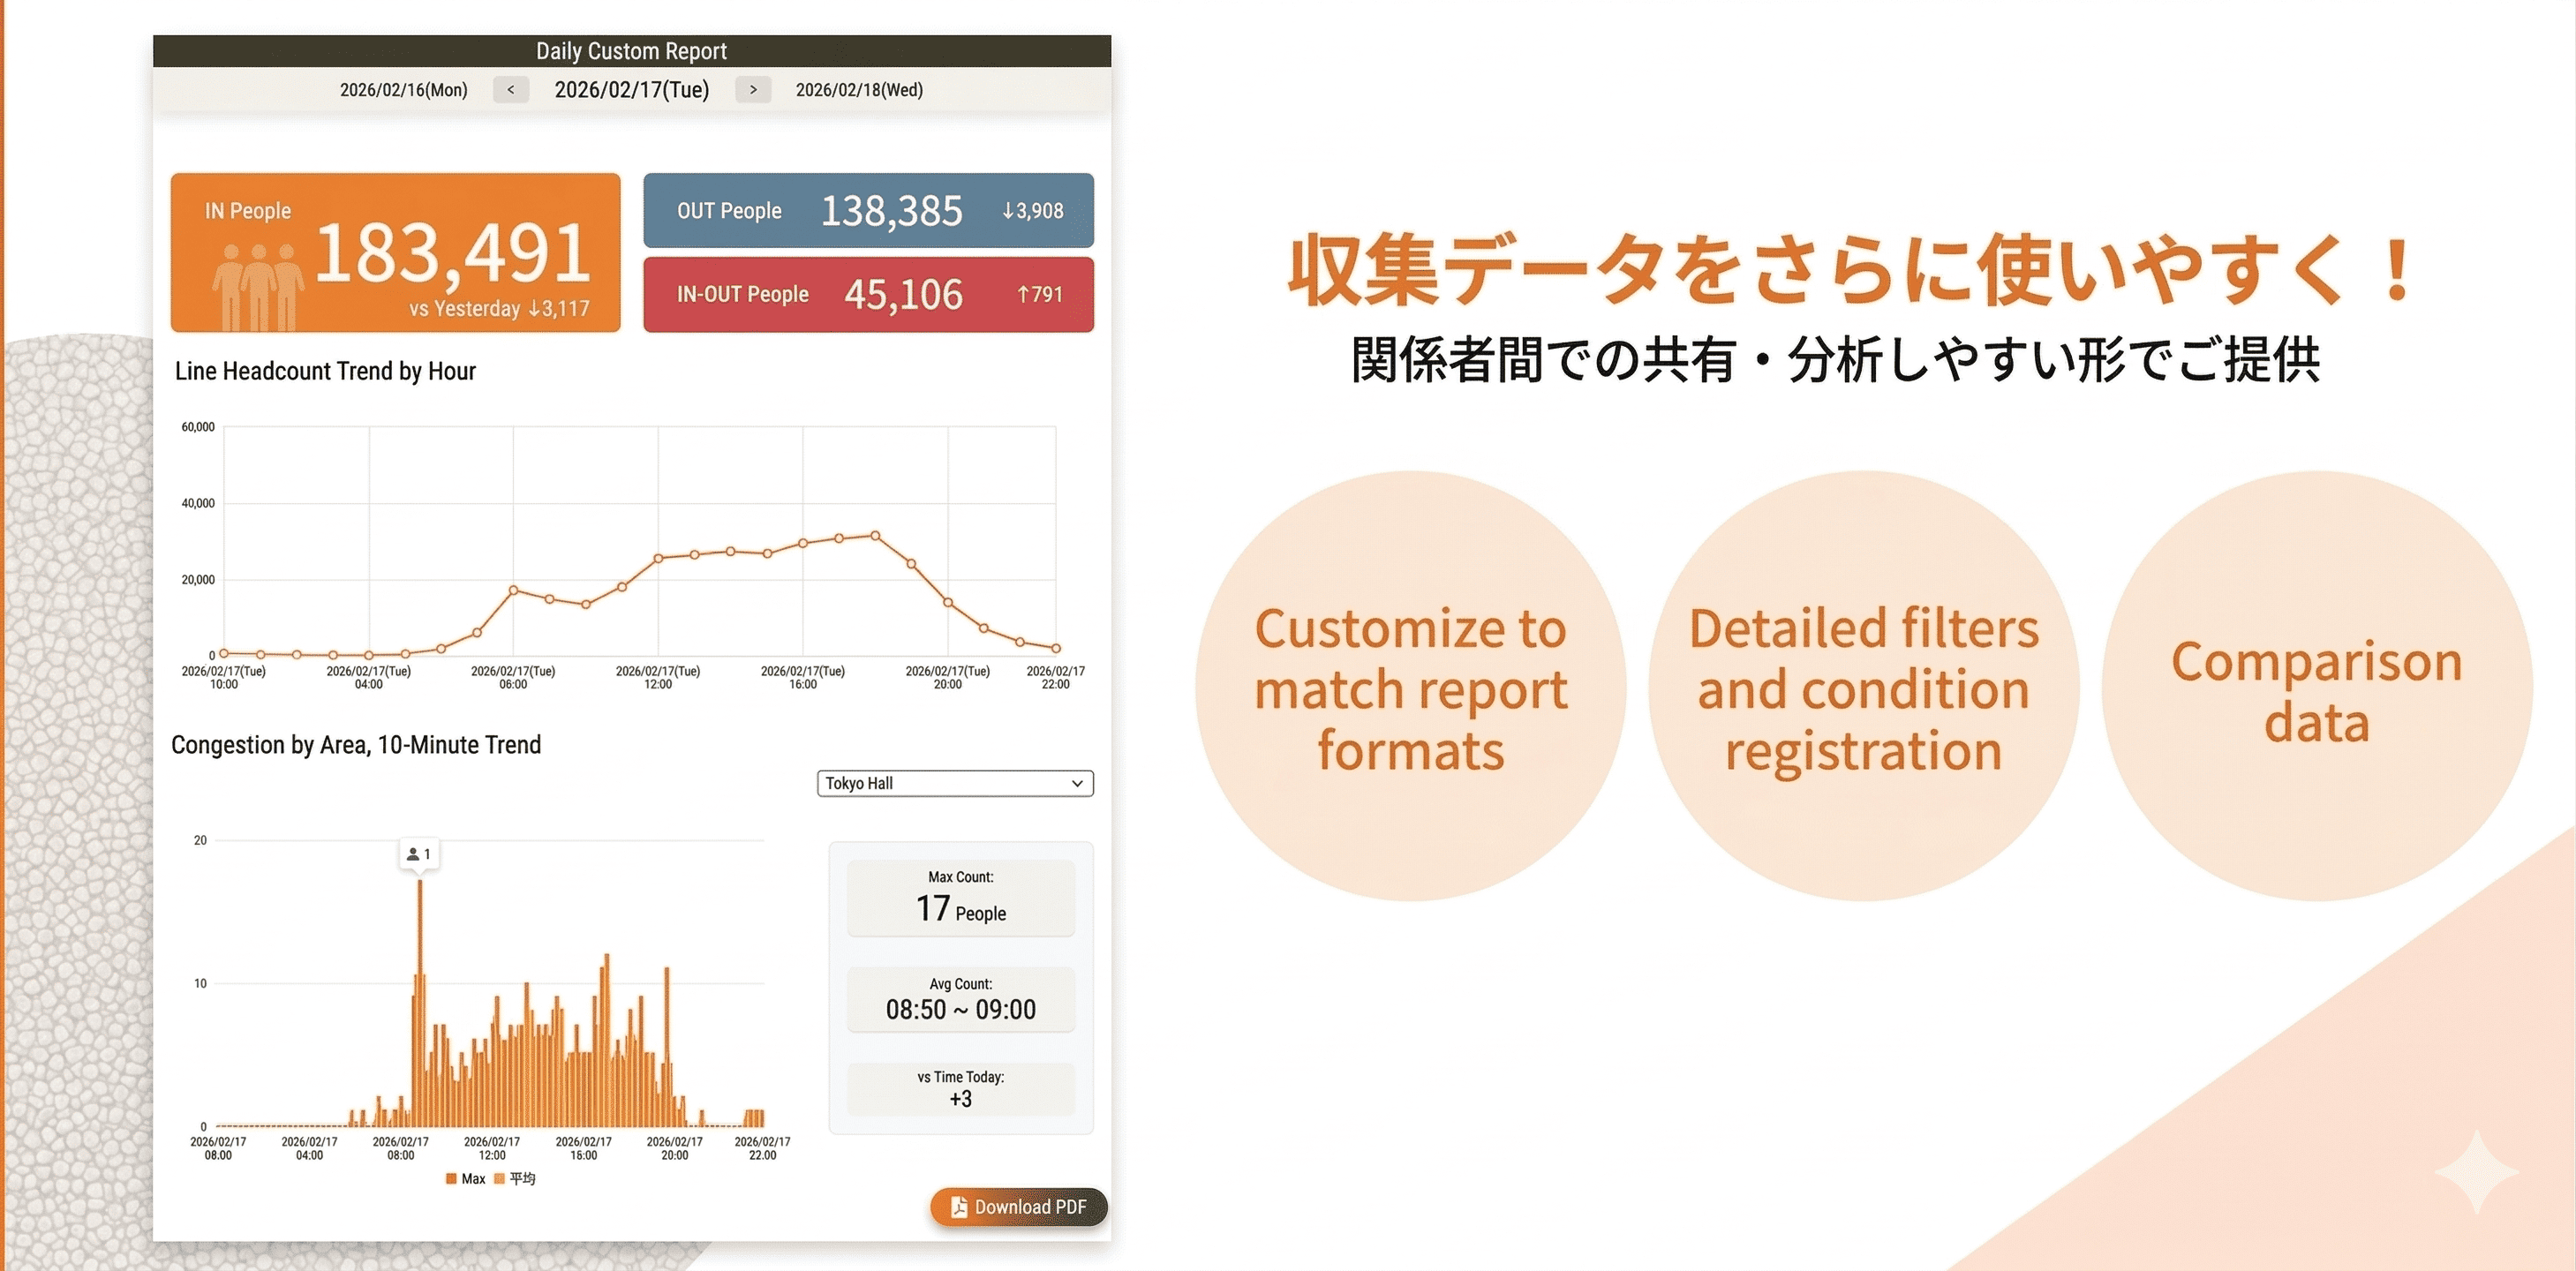Click the previous day arrow button

coord(510,90)
